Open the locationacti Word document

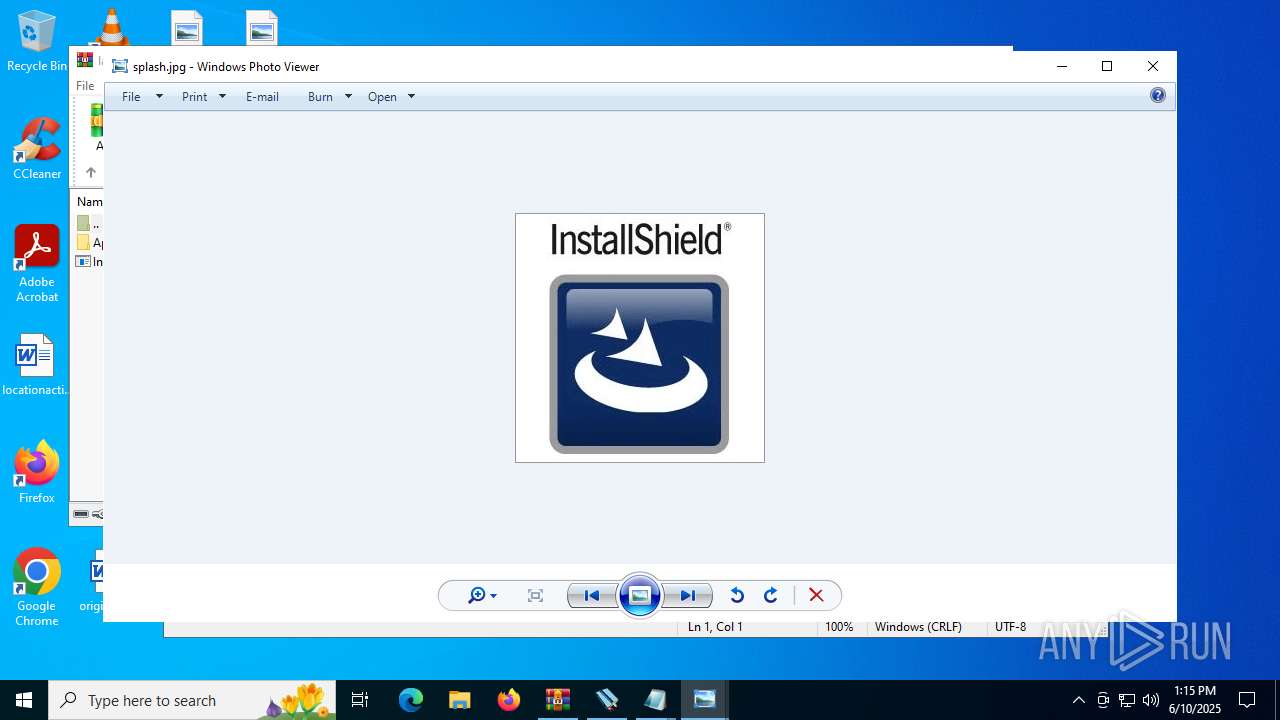coord(35,365)
